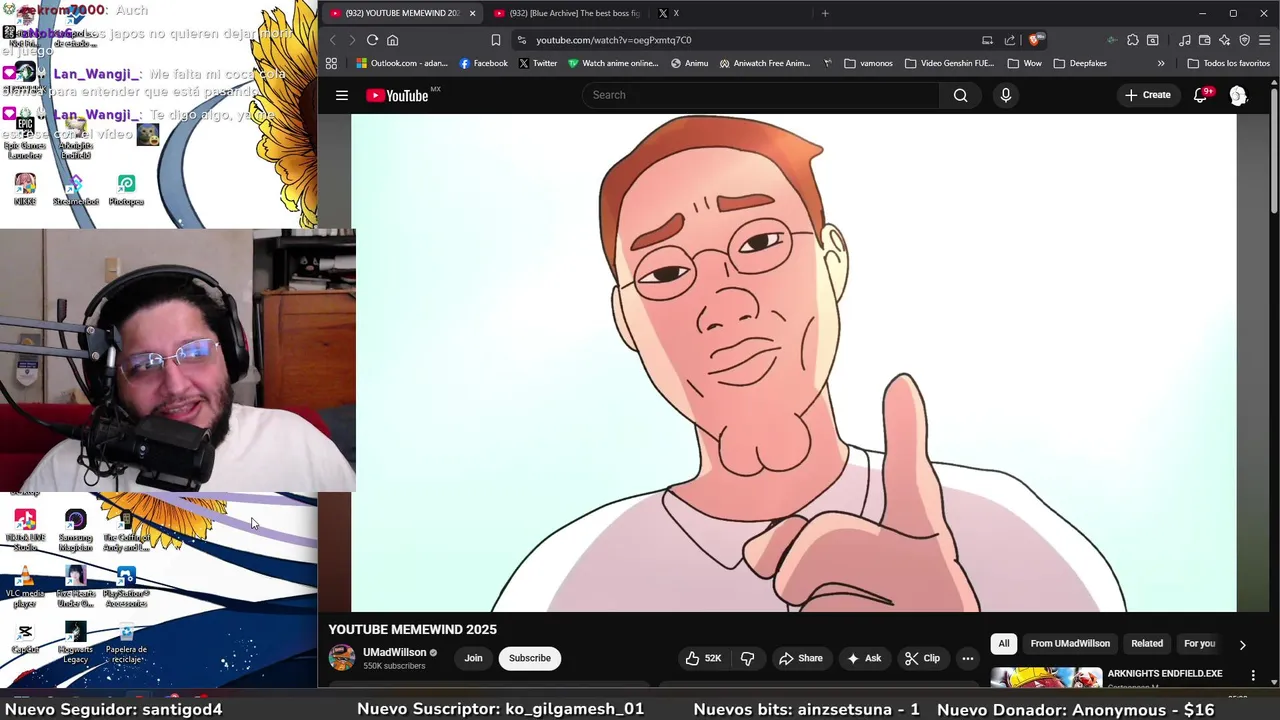
Task: Select the For you filter chip
Action: (1199, 644)
